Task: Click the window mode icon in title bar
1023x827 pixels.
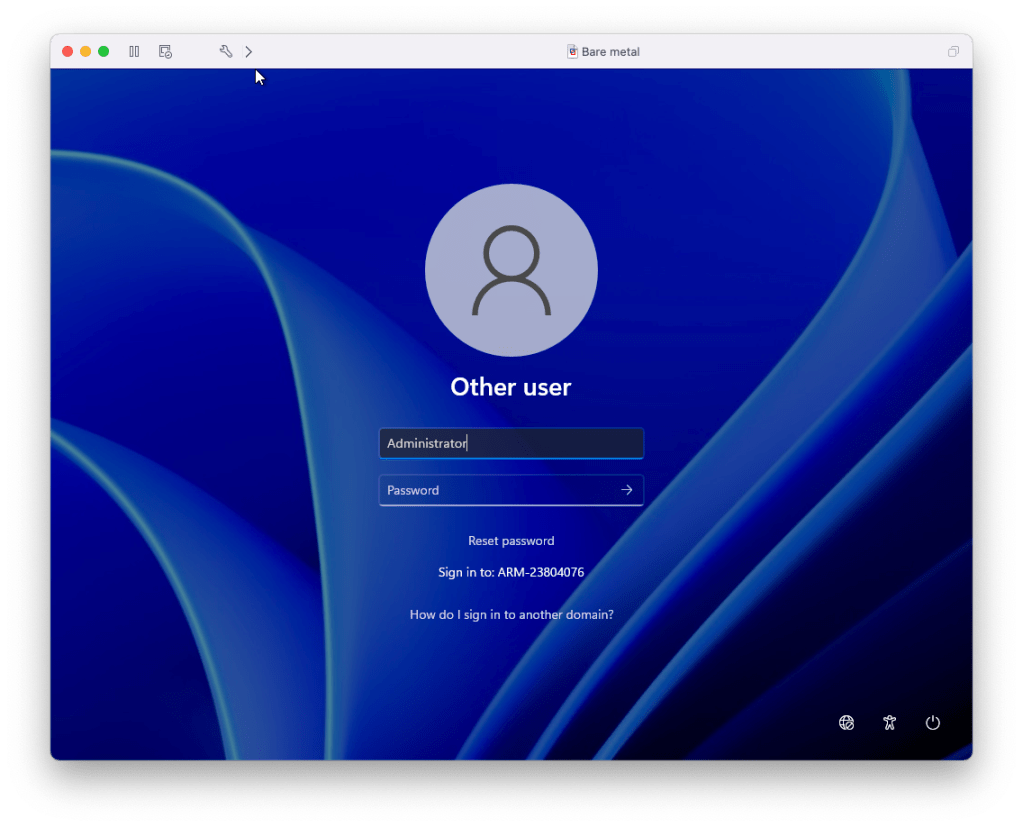Action: pos(953,52)
